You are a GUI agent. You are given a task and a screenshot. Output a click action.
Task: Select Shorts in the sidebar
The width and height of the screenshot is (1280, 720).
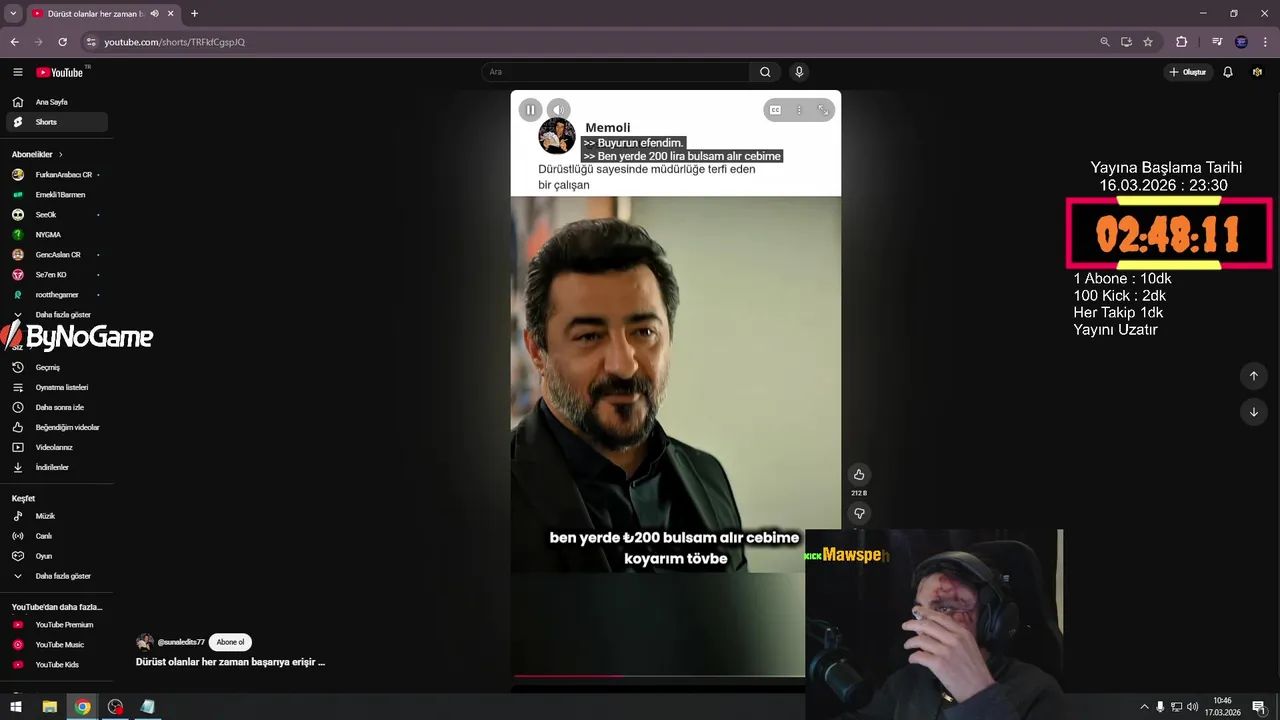tap(57, 122)
